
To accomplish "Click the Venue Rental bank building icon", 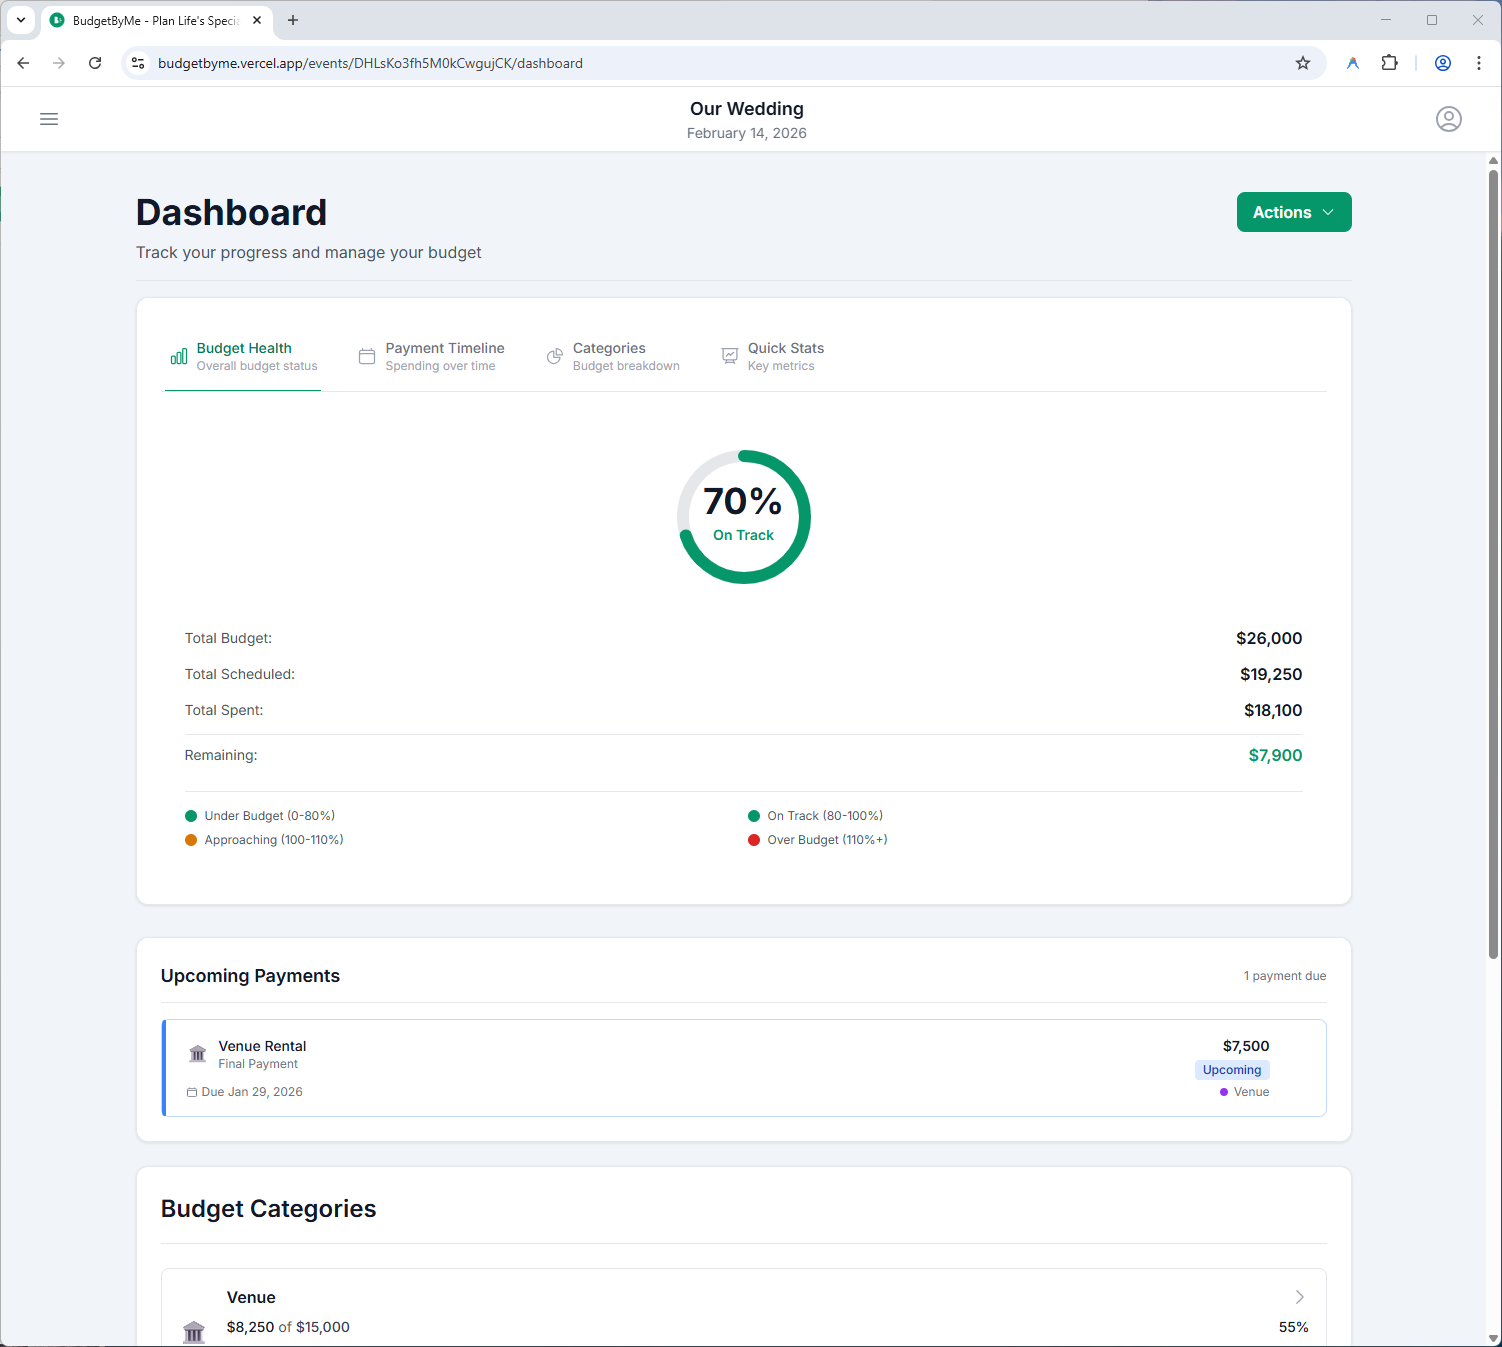I will click(197, 1053).
